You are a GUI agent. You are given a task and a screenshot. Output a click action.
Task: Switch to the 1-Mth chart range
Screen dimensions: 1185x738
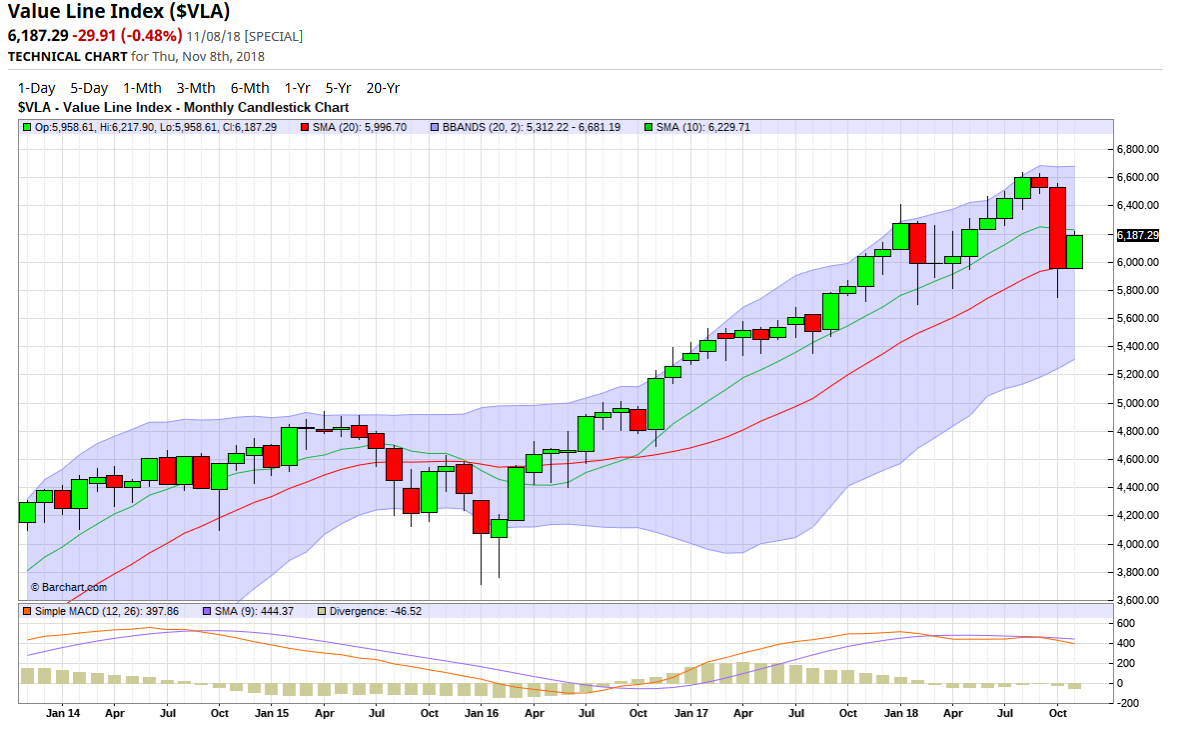(142, 88)
